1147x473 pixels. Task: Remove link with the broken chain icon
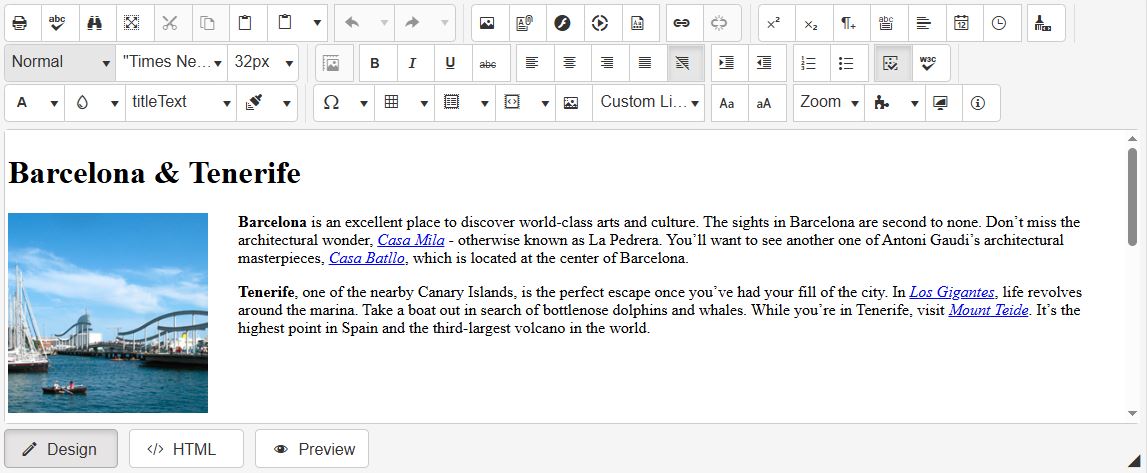click(x=719, y=23)
